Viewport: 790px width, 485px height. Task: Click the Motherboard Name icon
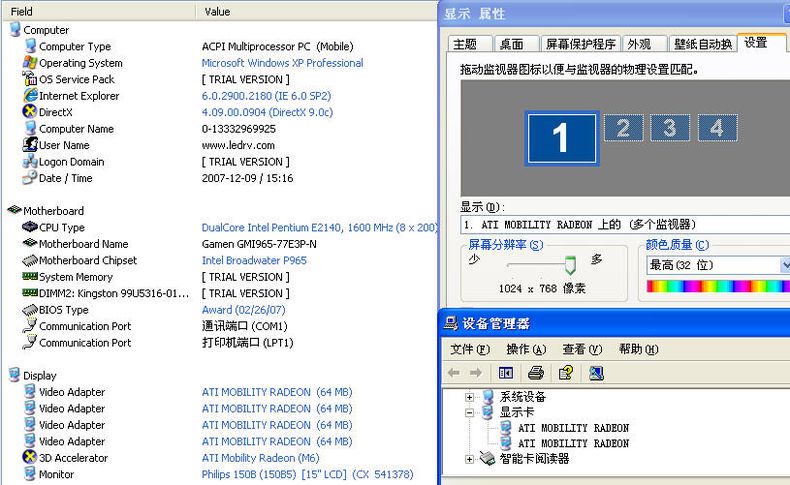point(30,243)
